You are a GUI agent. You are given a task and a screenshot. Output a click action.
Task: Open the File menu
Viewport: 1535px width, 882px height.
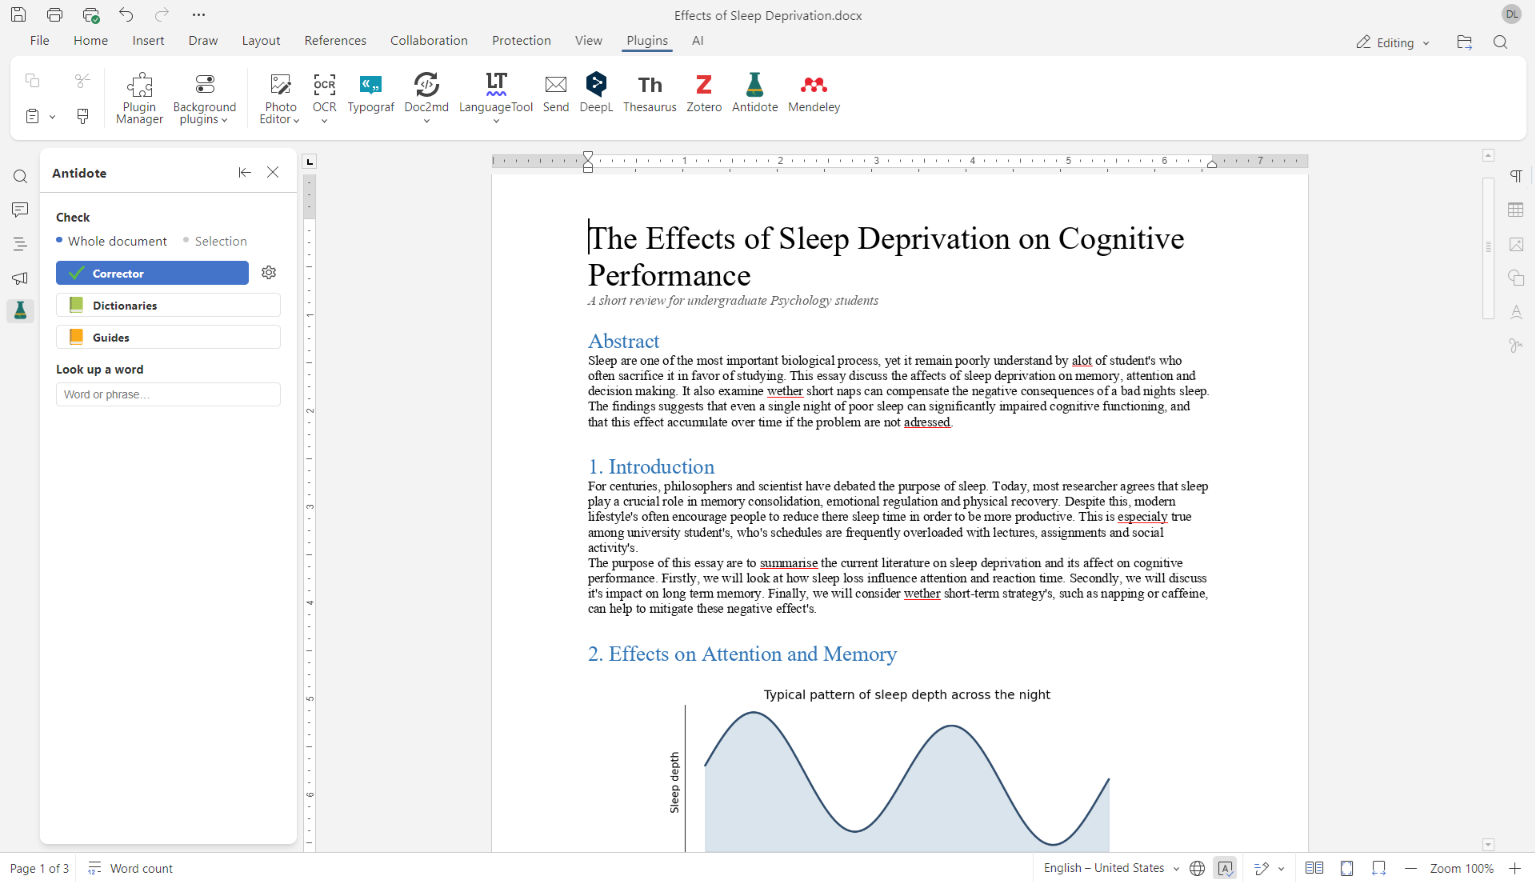pos(40,41)
